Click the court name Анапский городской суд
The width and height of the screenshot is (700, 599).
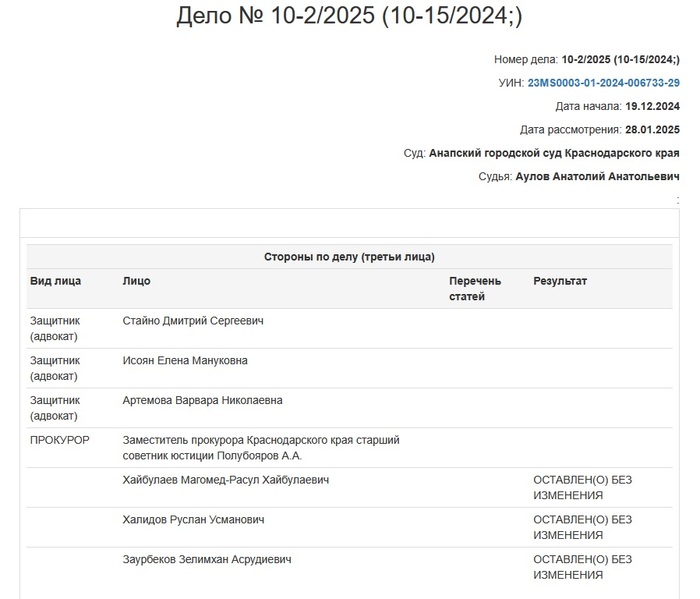pyautogui.click(x=554, y=153)
